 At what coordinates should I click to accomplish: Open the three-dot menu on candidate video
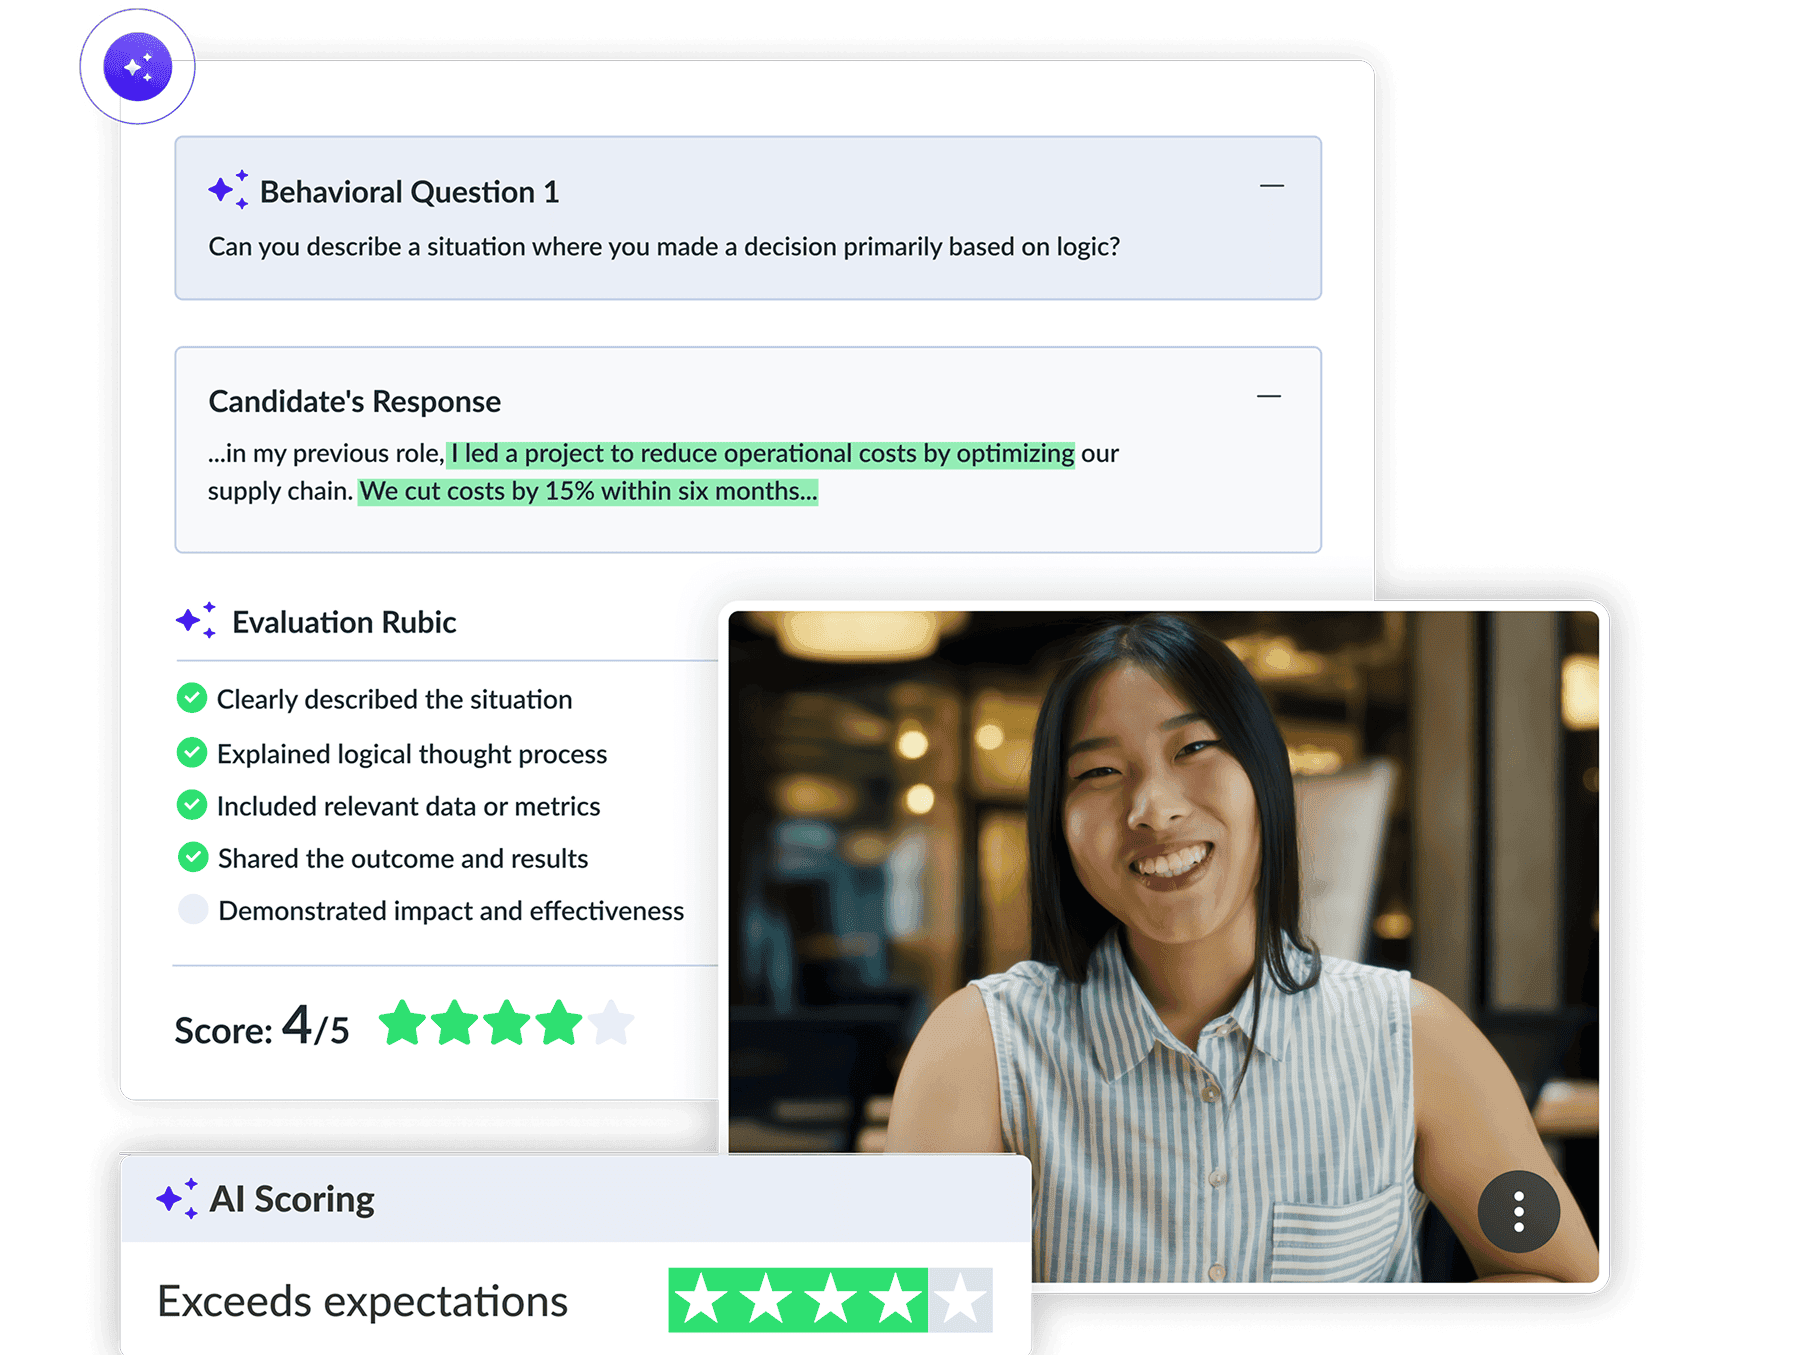(x=1518, y=1211)
